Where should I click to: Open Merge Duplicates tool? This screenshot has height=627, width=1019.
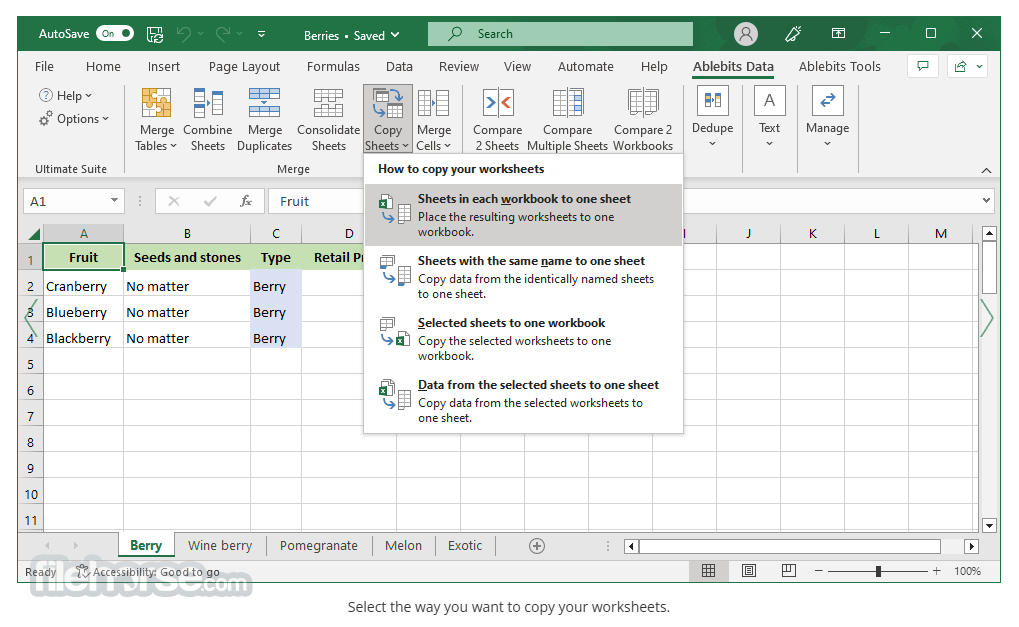coord(264,120)
